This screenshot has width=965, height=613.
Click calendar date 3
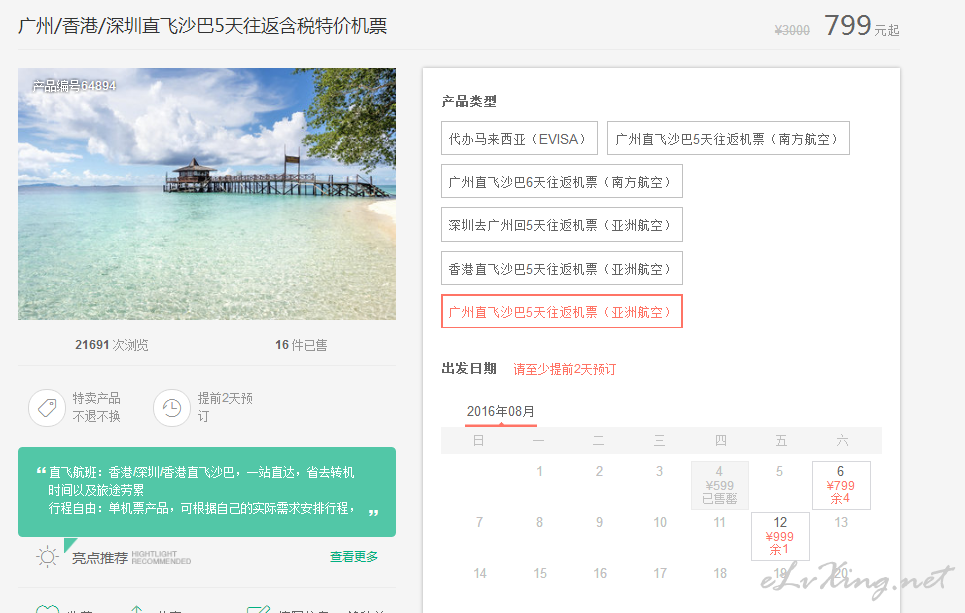tap(659, 471)
